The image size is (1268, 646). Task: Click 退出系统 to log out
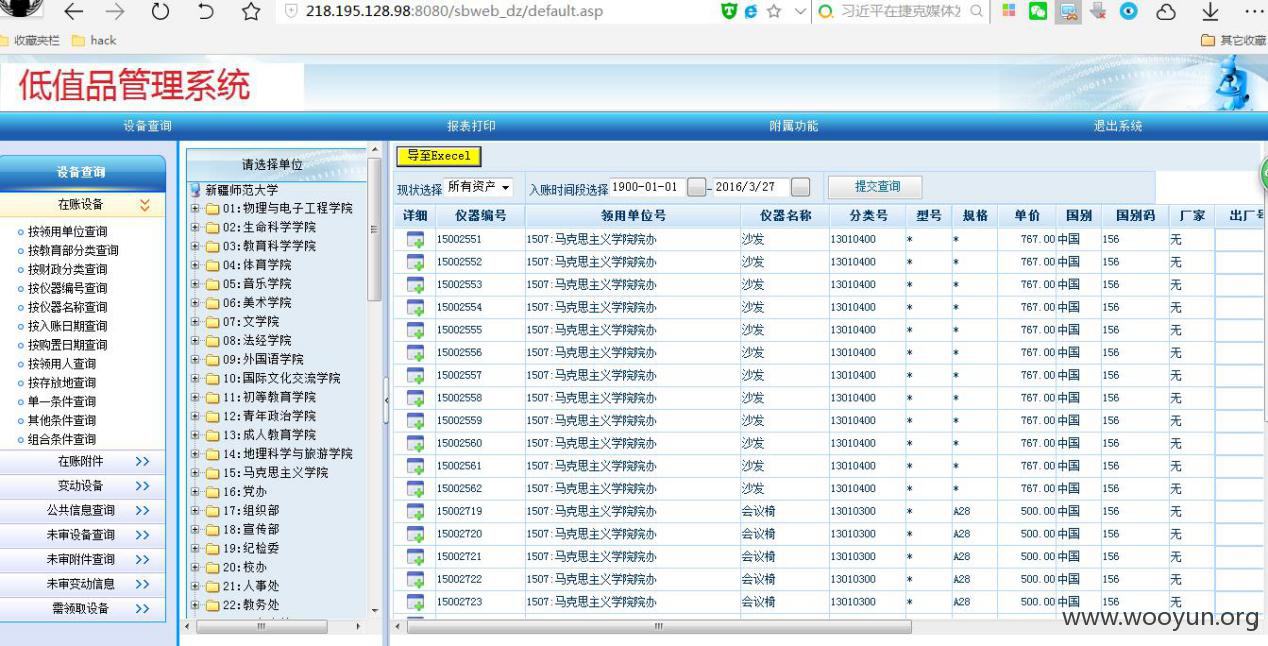point(1118,126)
